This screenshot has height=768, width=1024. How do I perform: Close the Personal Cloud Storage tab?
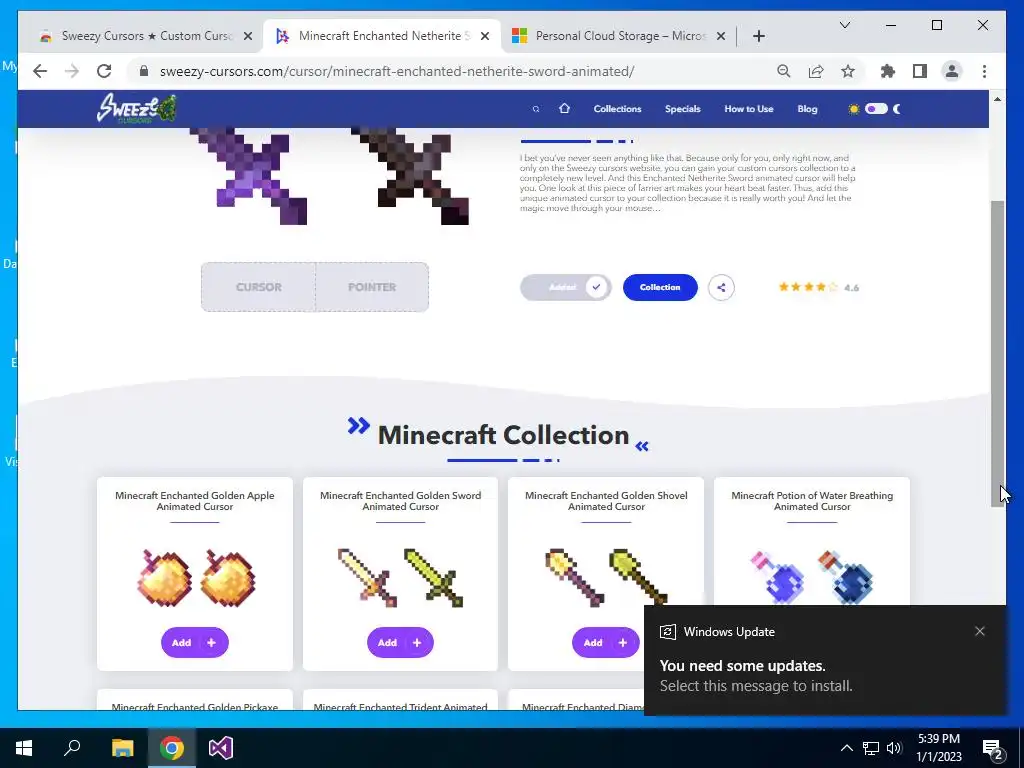721,37
